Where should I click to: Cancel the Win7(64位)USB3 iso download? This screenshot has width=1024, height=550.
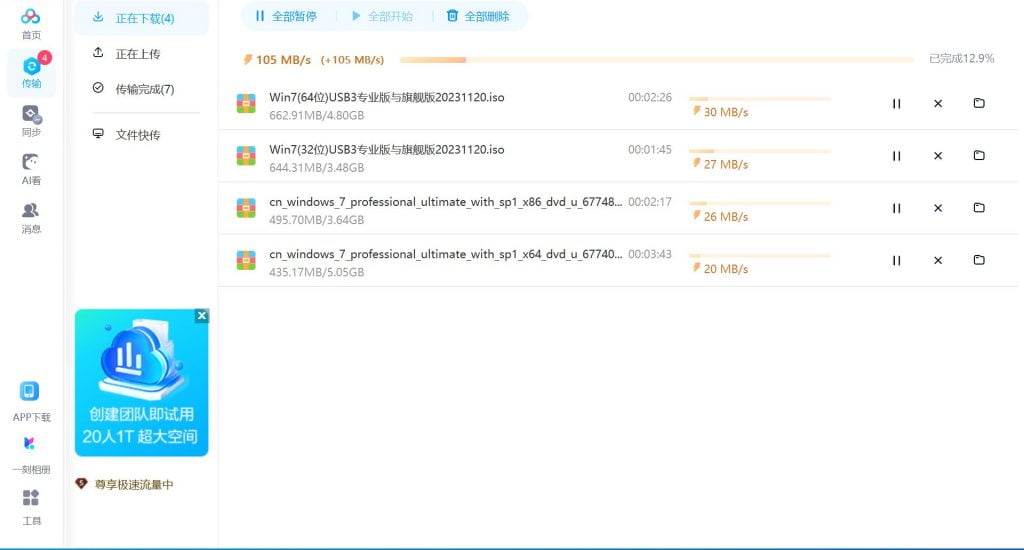(x=938, y=103)
